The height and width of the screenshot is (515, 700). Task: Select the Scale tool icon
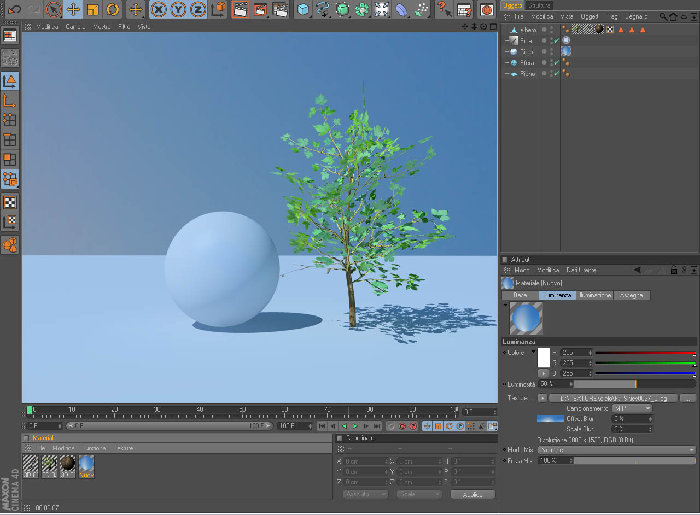(x=93, y=9)
